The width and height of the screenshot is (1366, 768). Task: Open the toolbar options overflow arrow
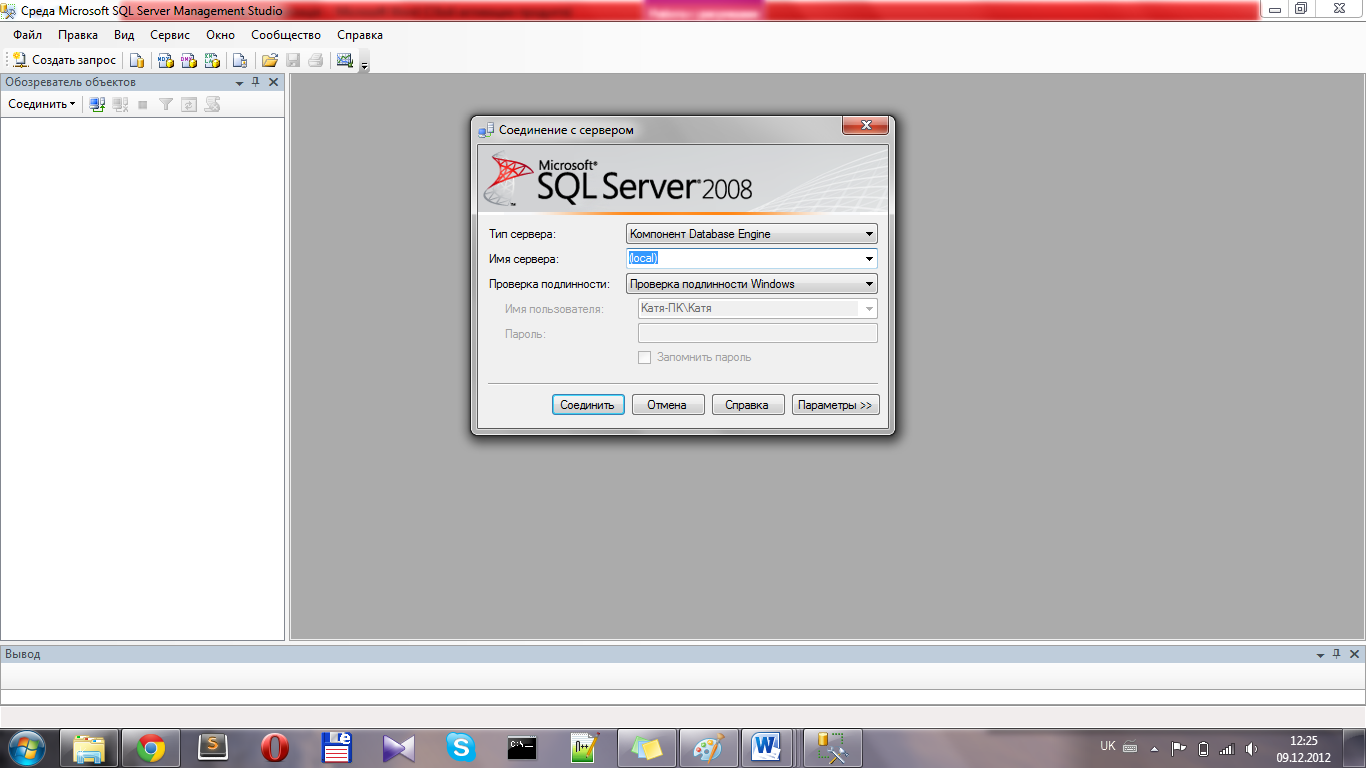pyautogui.click(x=364, y=63)
